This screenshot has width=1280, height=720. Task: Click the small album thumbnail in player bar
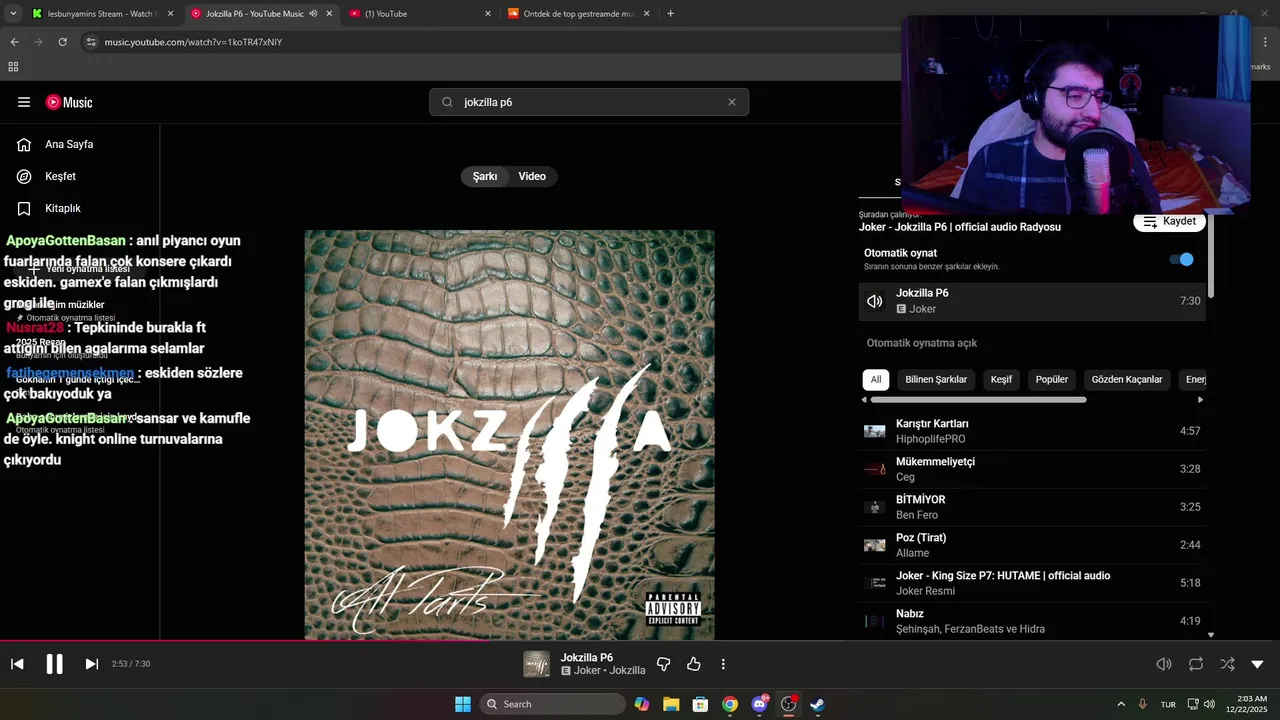click(x=537, y=664)
